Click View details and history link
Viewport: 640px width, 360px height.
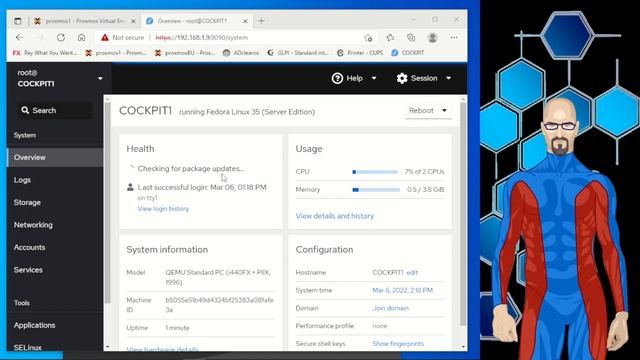pos(335,216)
